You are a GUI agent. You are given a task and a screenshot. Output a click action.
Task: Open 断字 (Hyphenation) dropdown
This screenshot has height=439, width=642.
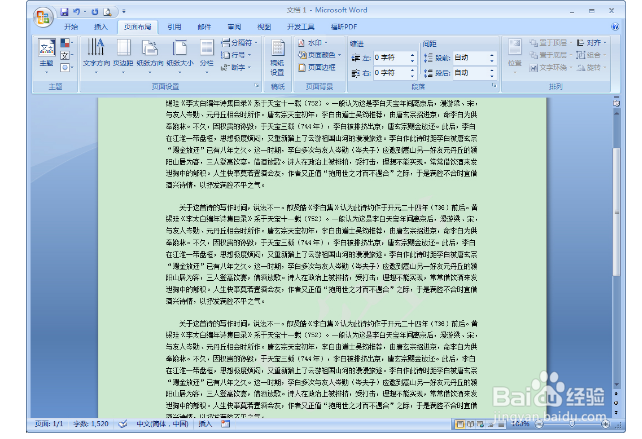click(x=236, y=67)
